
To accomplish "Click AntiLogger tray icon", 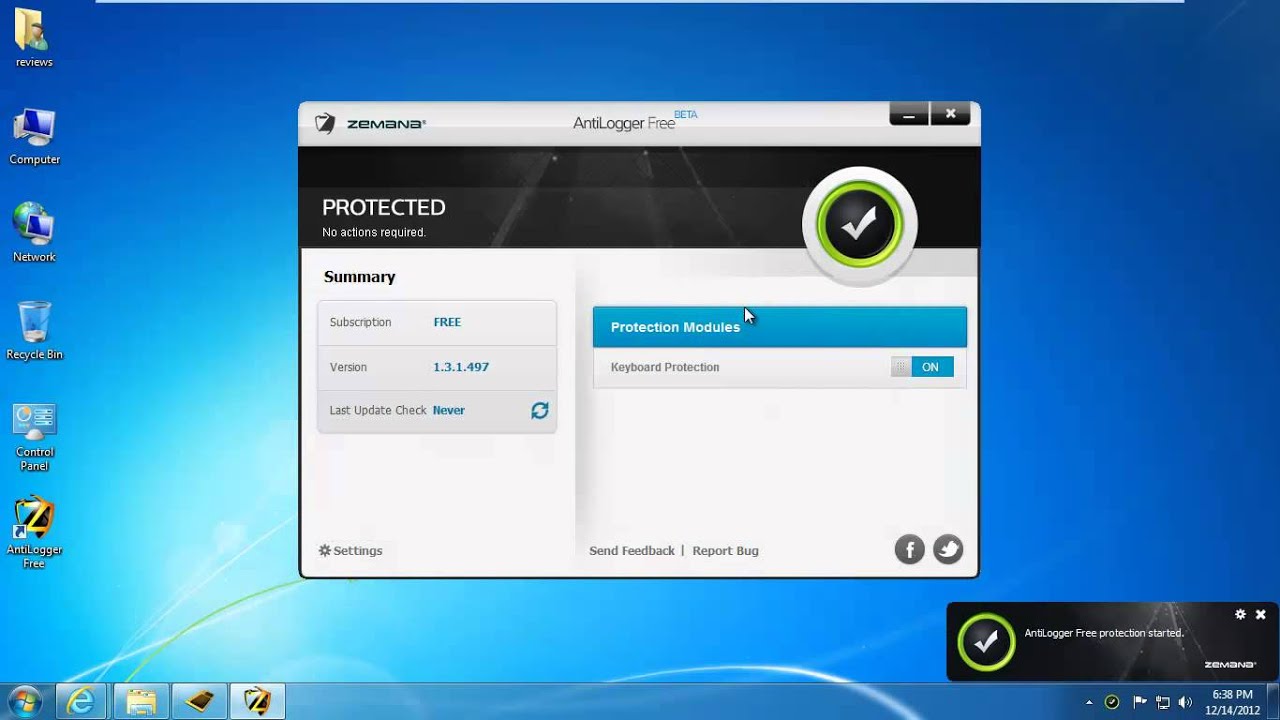I will 1112,702.
